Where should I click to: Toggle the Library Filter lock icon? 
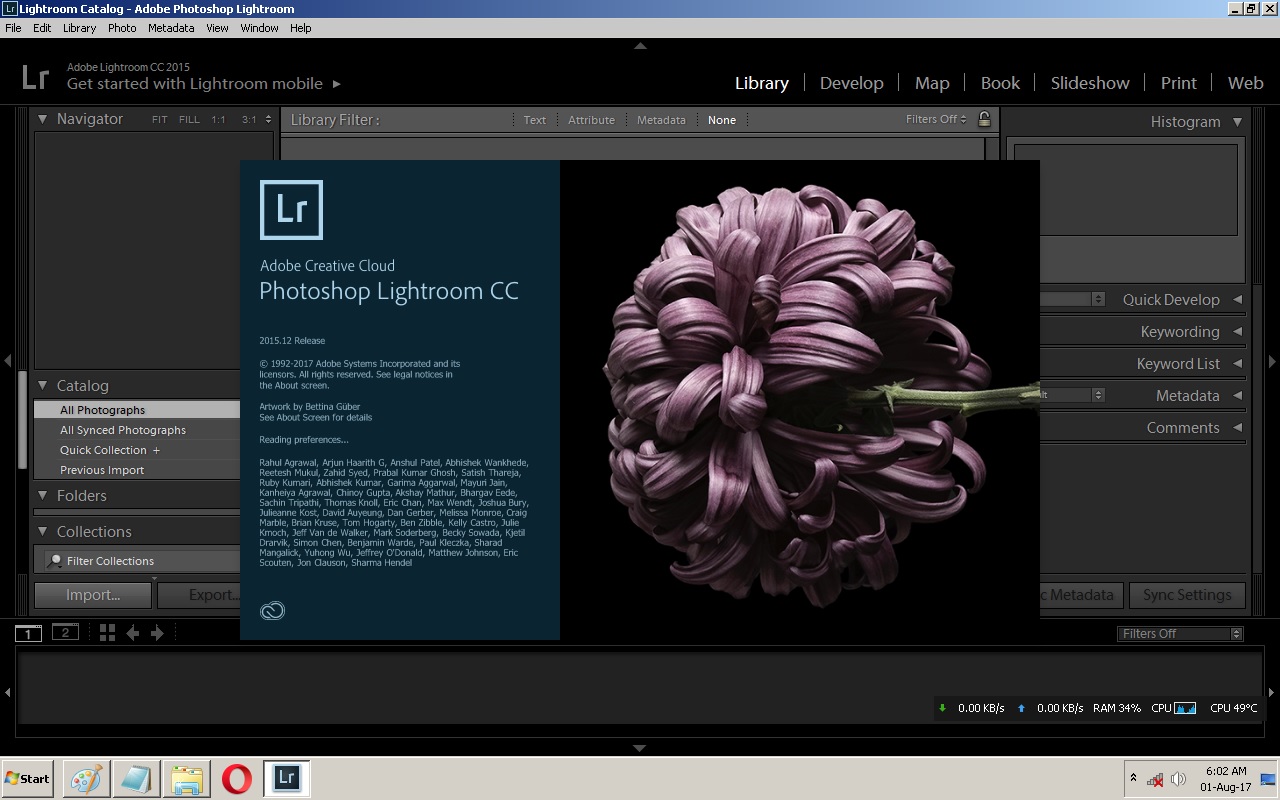tap(984, 119)
